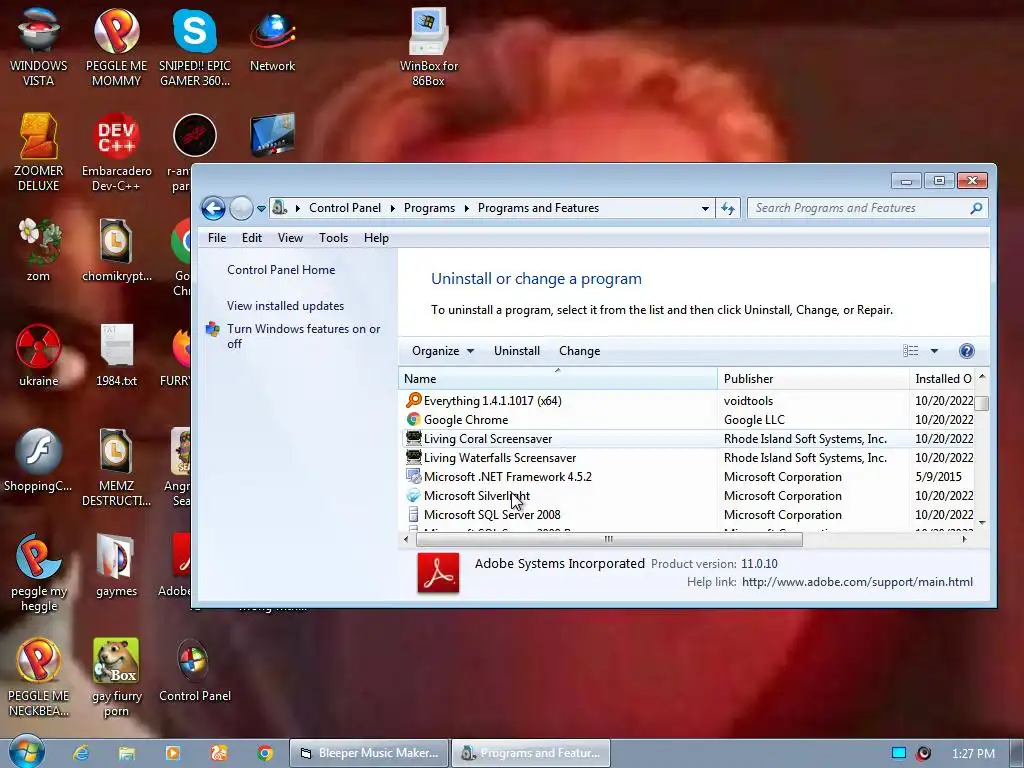Select Everything 1.4.1.1017 (x64) row
The image size is (1024, 768).
[x=686, y=400]
